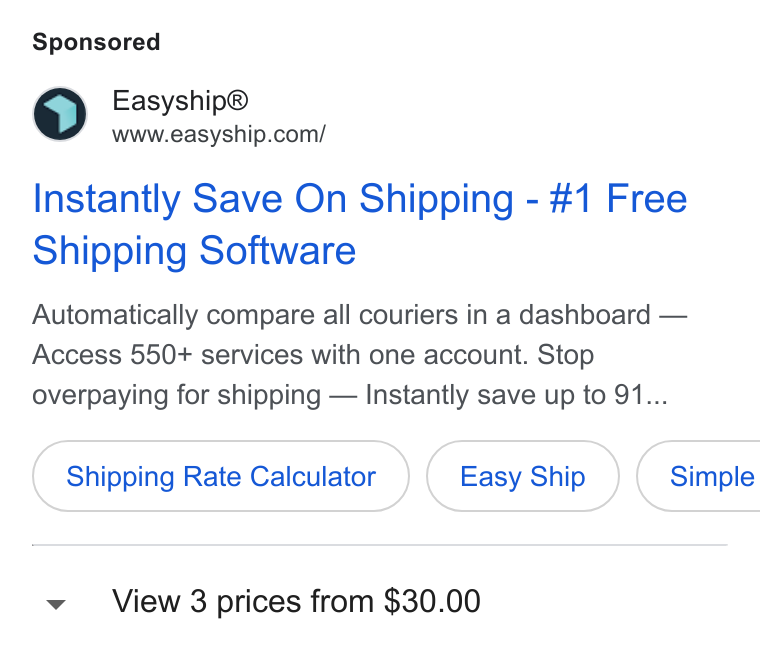
Task: Click the partially visible Simple chip
Action: [x=698, y=476]
